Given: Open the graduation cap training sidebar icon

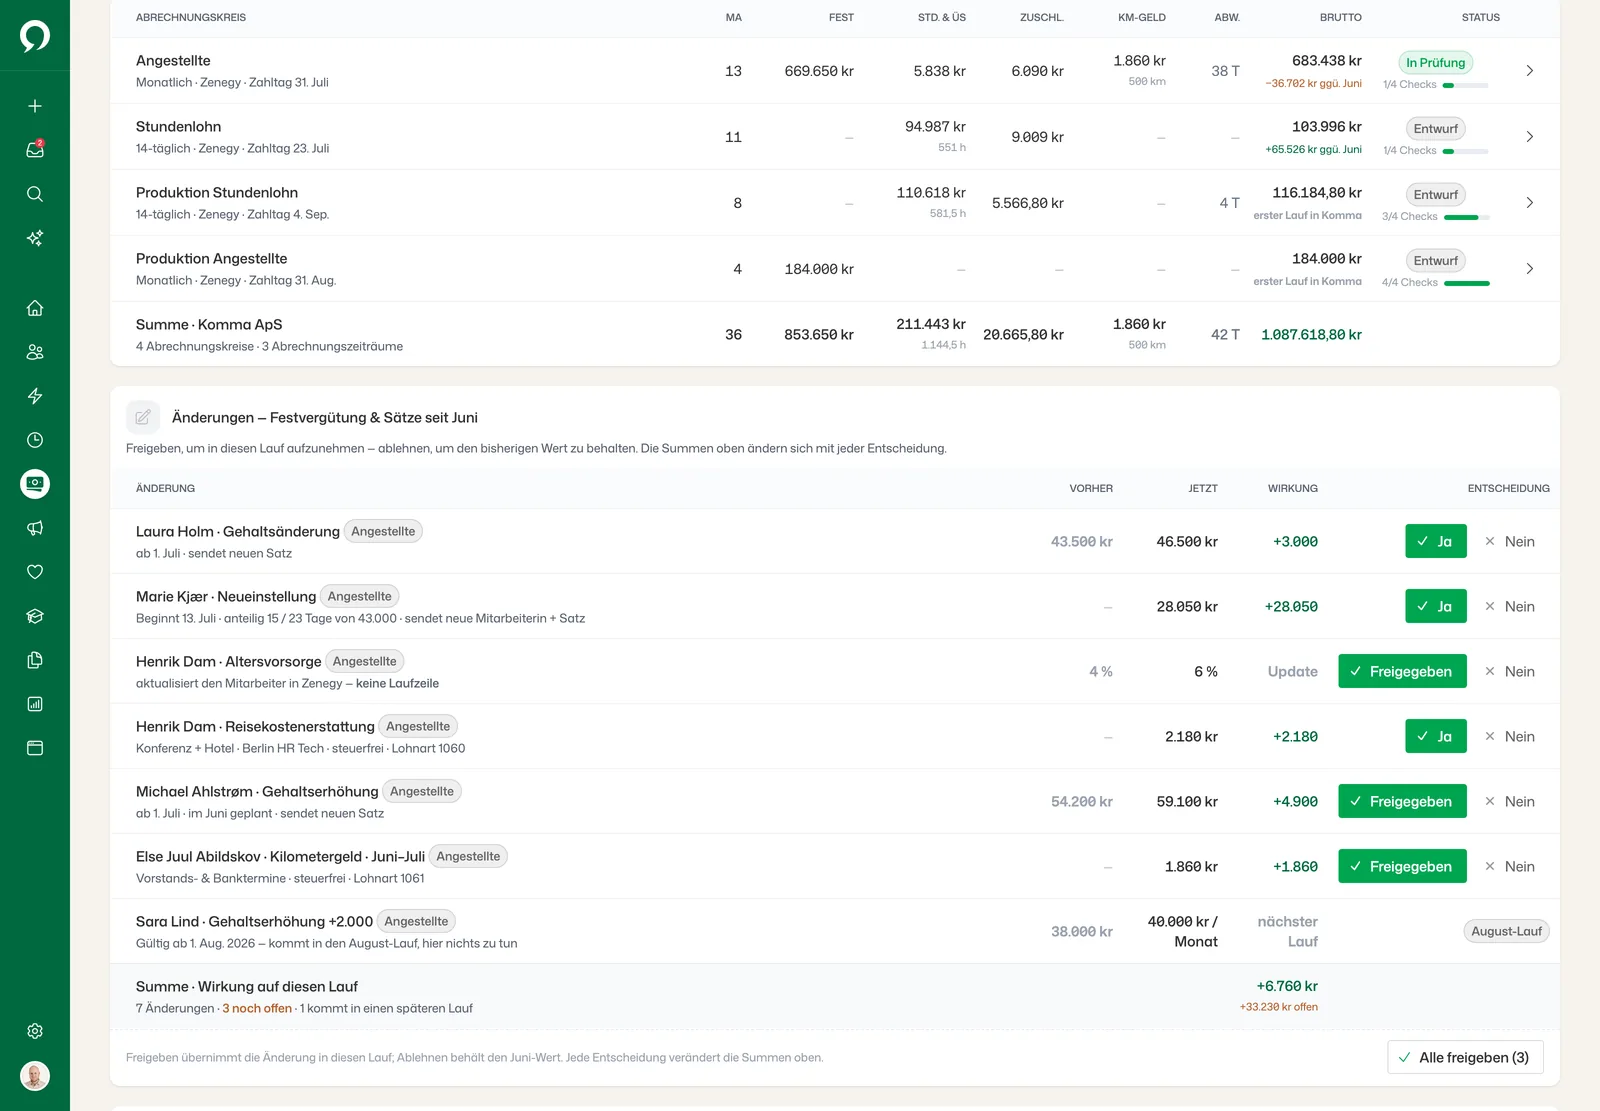Looking at the screenshot, I should click(35, 616).
